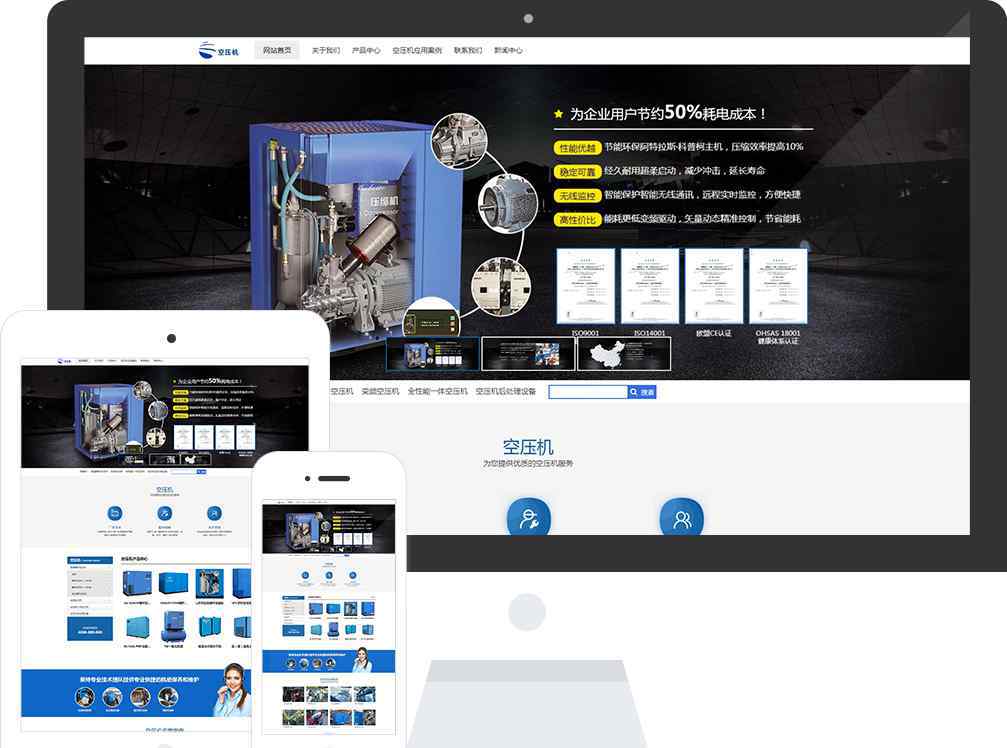Click the blue category header in tablet sidebar
This screenshot has width=1007, height=748.
(90, 560)
